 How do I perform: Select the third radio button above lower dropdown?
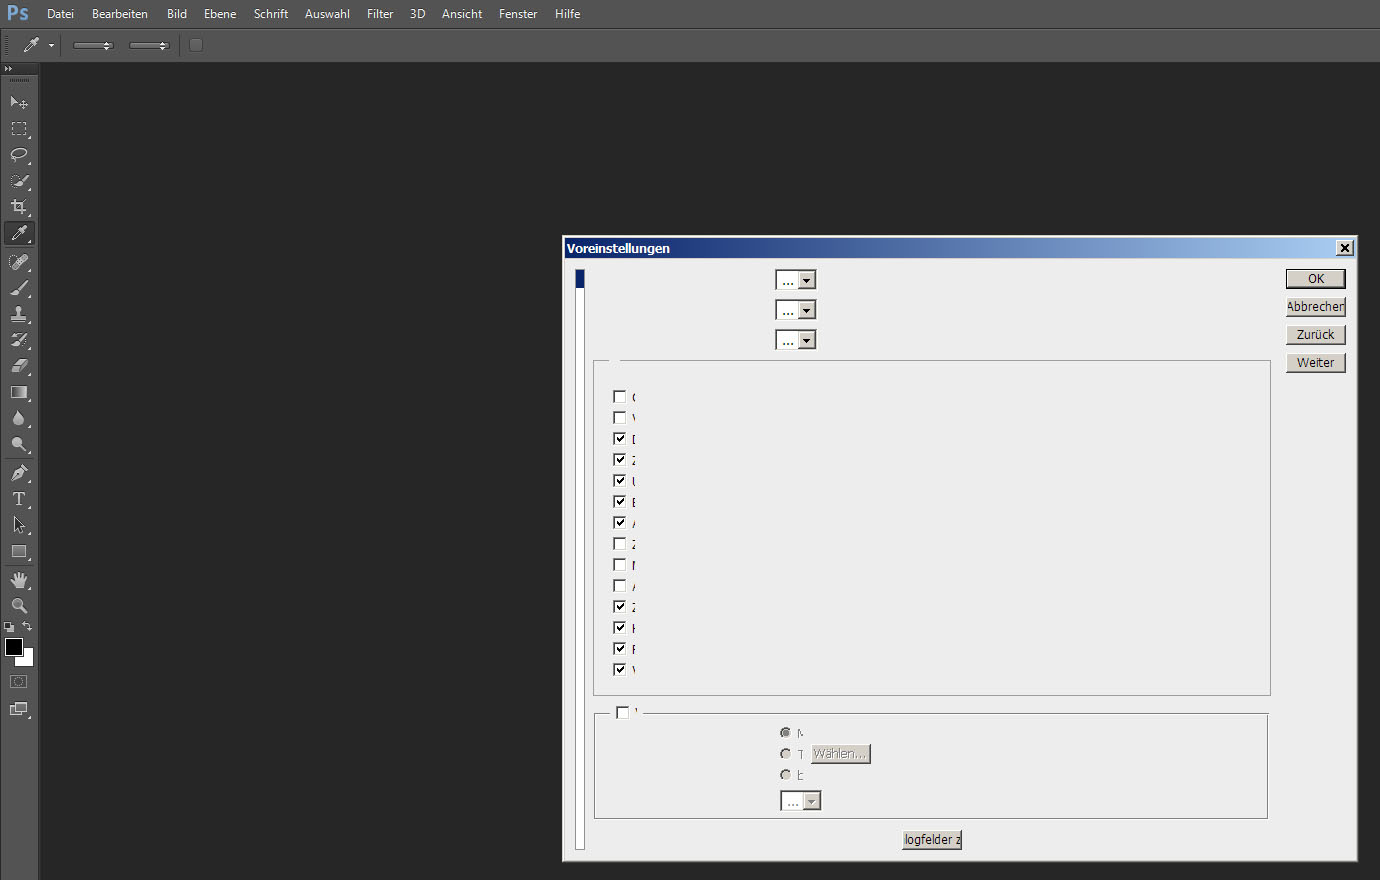pyautogui.click(x=786, y=775)
